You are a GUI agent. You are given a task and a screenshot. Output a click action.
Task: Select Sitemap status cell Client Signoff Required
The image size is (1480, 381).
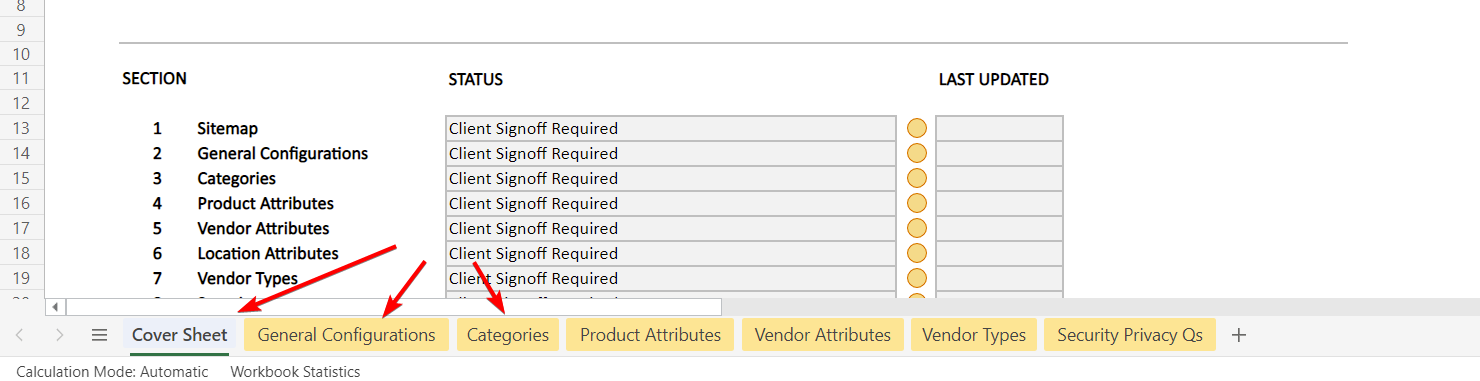670,128
